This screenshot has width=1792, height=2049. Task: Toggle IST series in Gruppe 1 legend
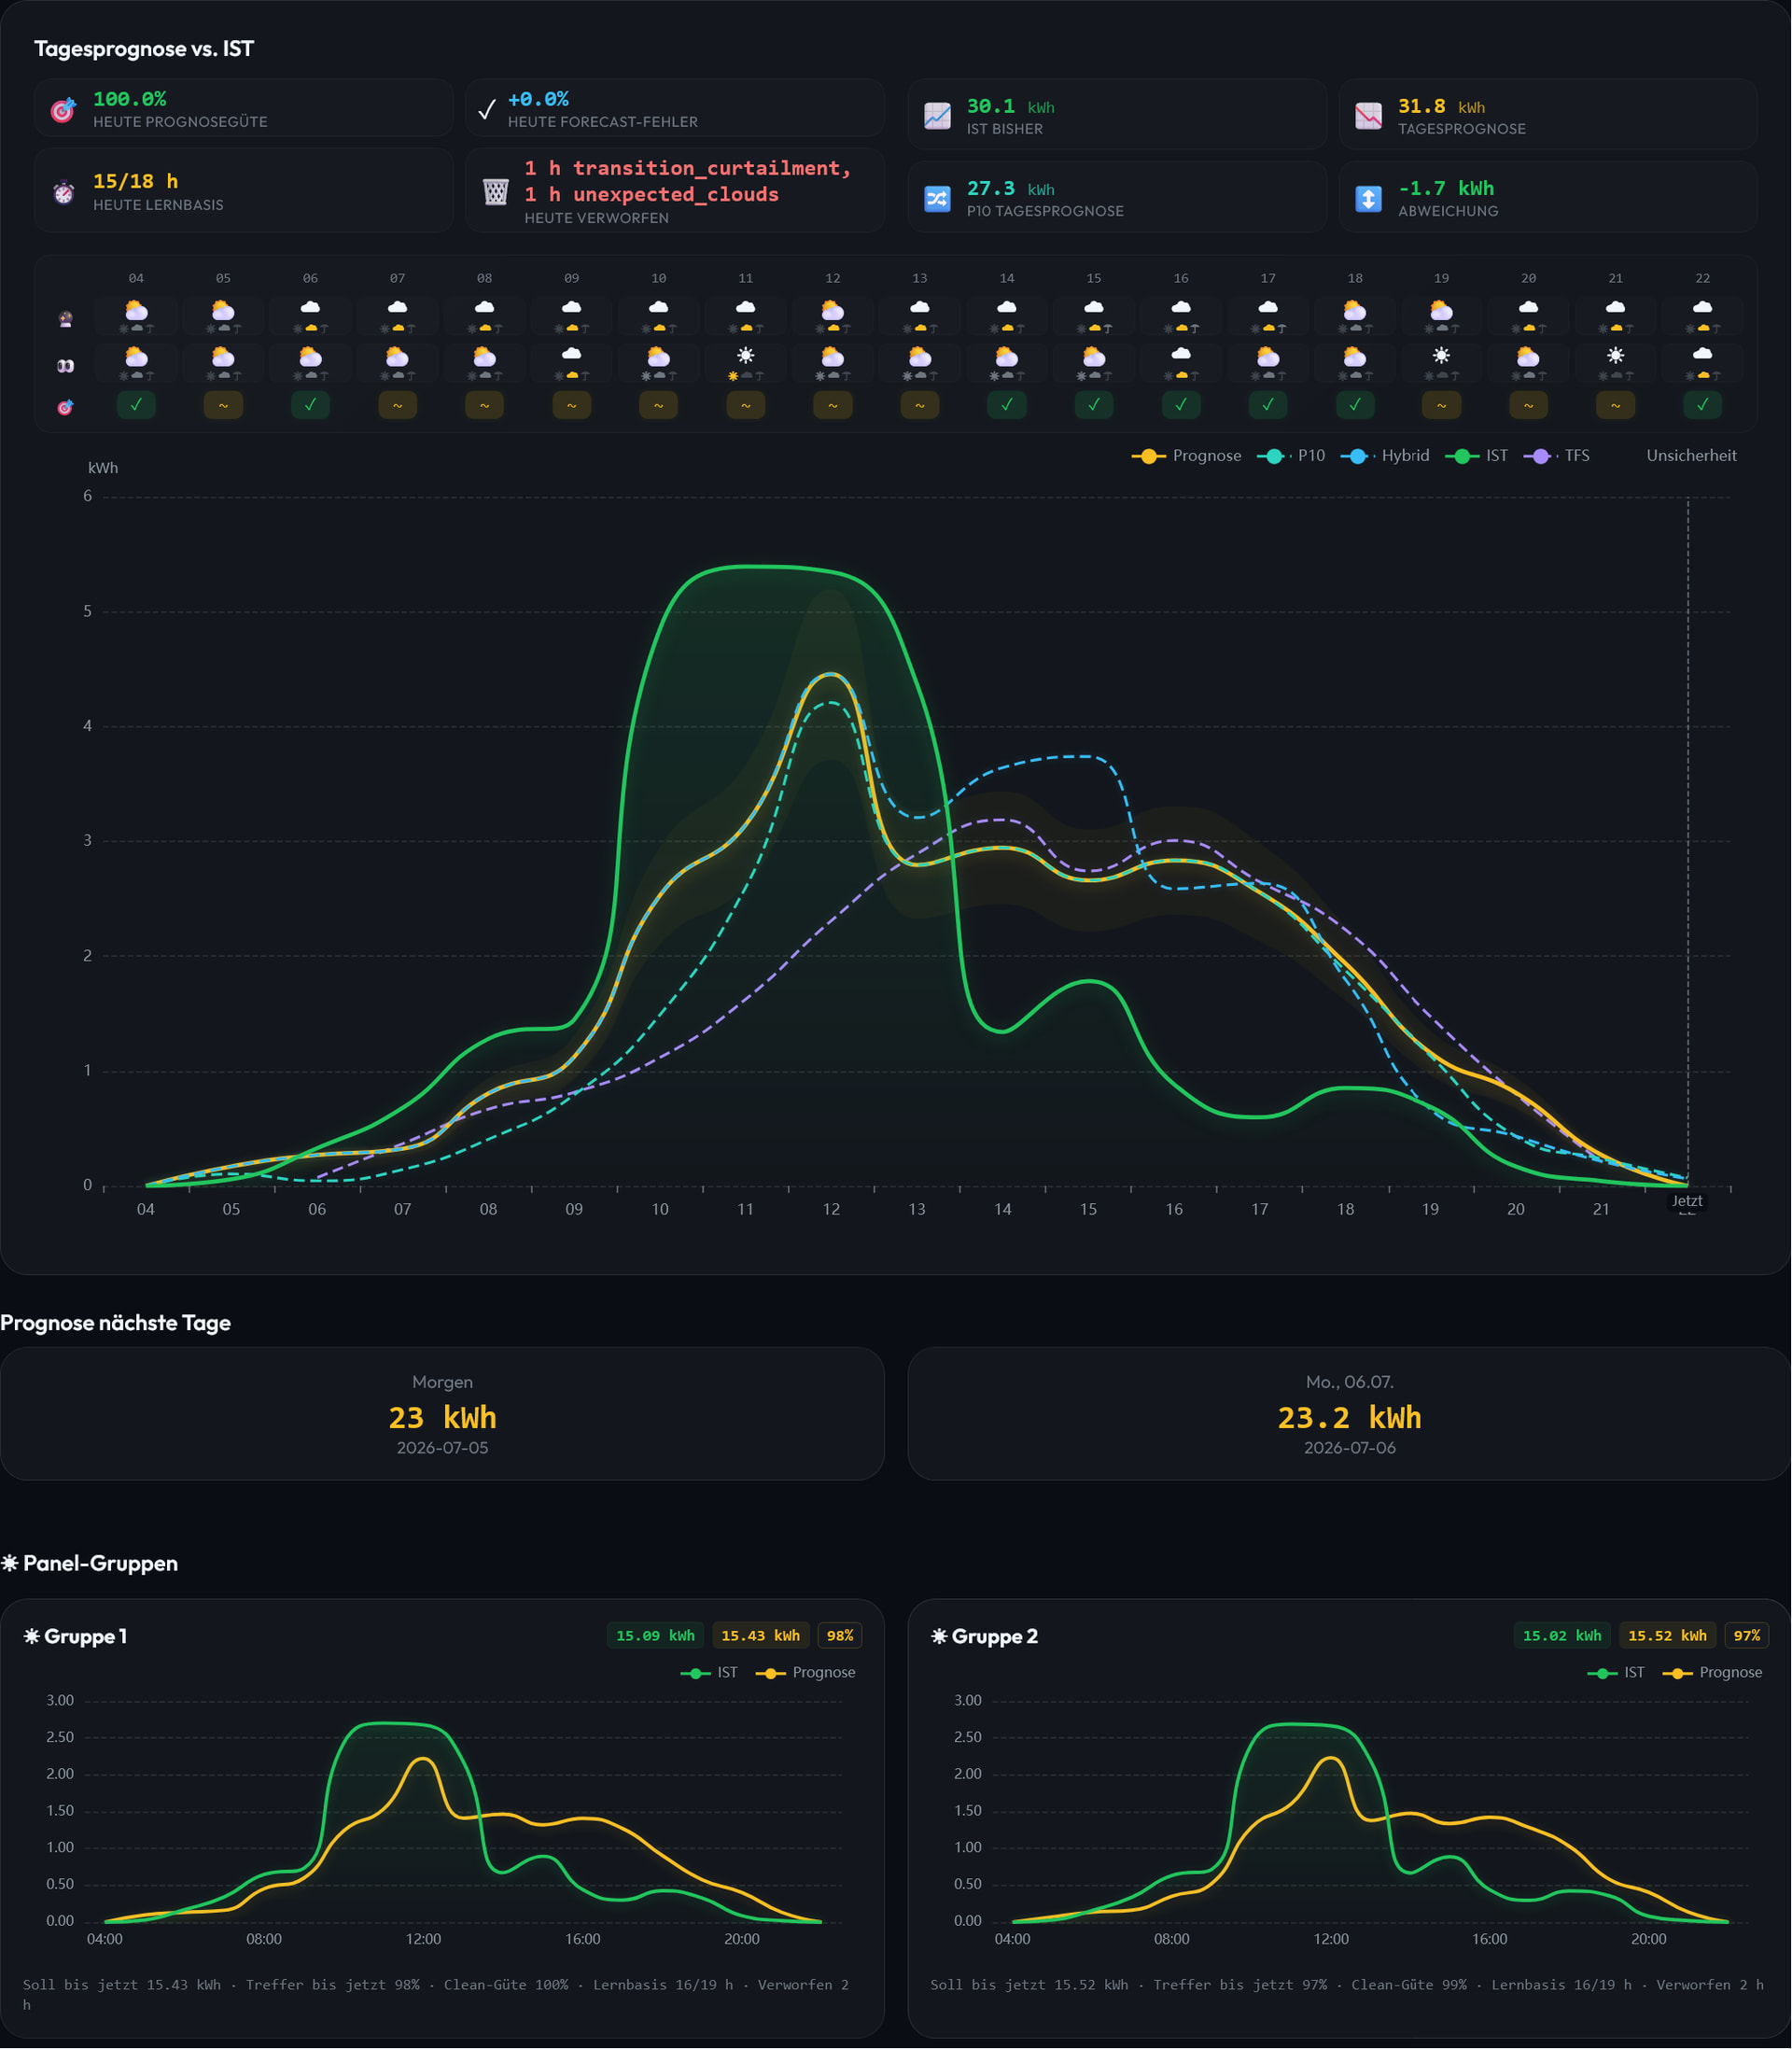click(x=709, y=1673)
